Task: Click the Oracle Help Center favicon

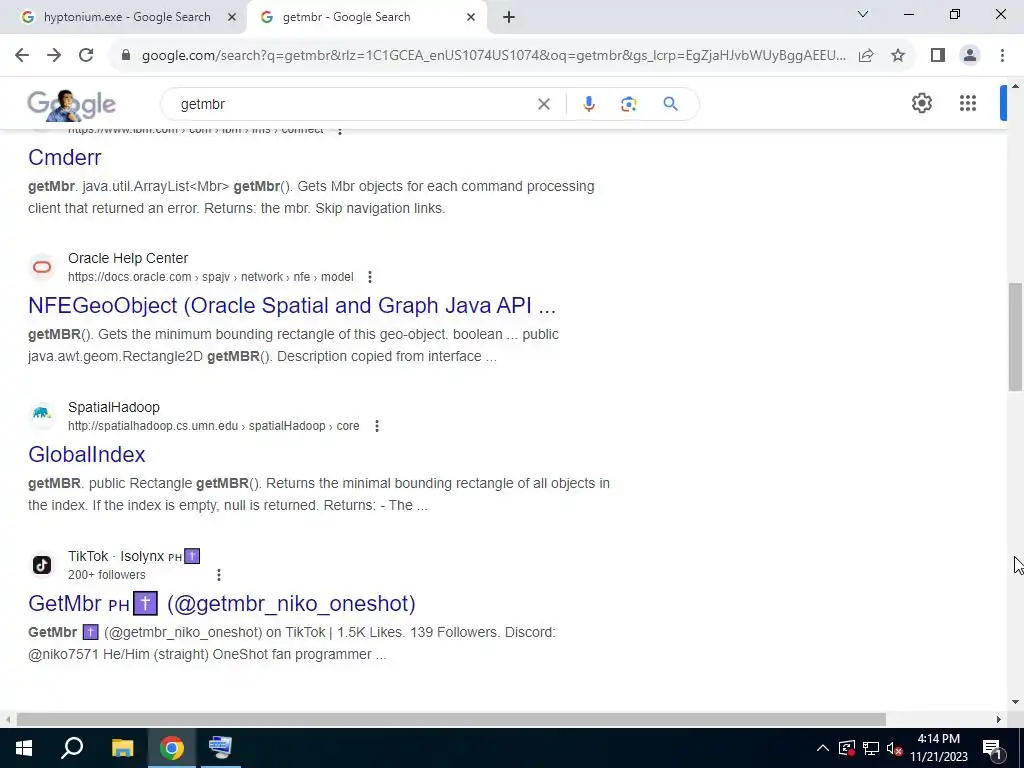Action: (42, 267)
